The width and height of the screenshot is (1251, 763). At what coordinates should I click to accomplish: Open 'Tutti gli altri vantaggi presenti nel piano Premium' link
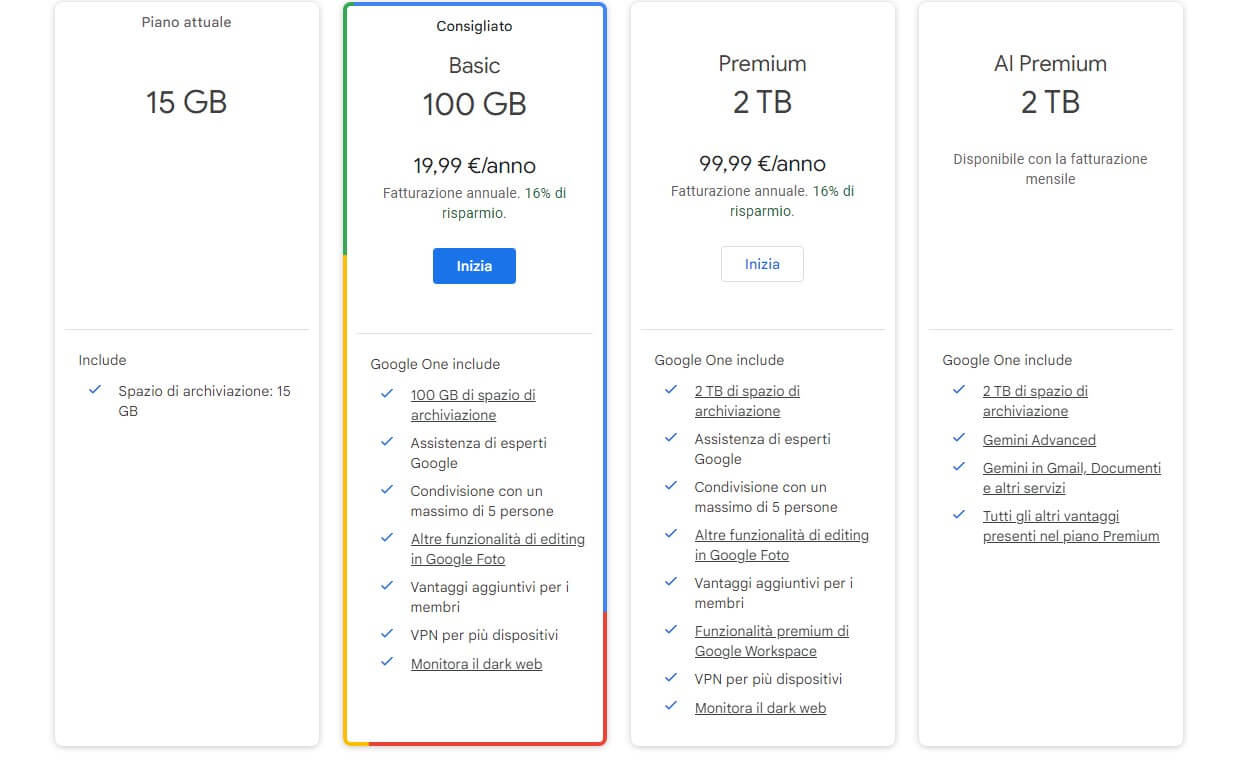click(1071, 526)
